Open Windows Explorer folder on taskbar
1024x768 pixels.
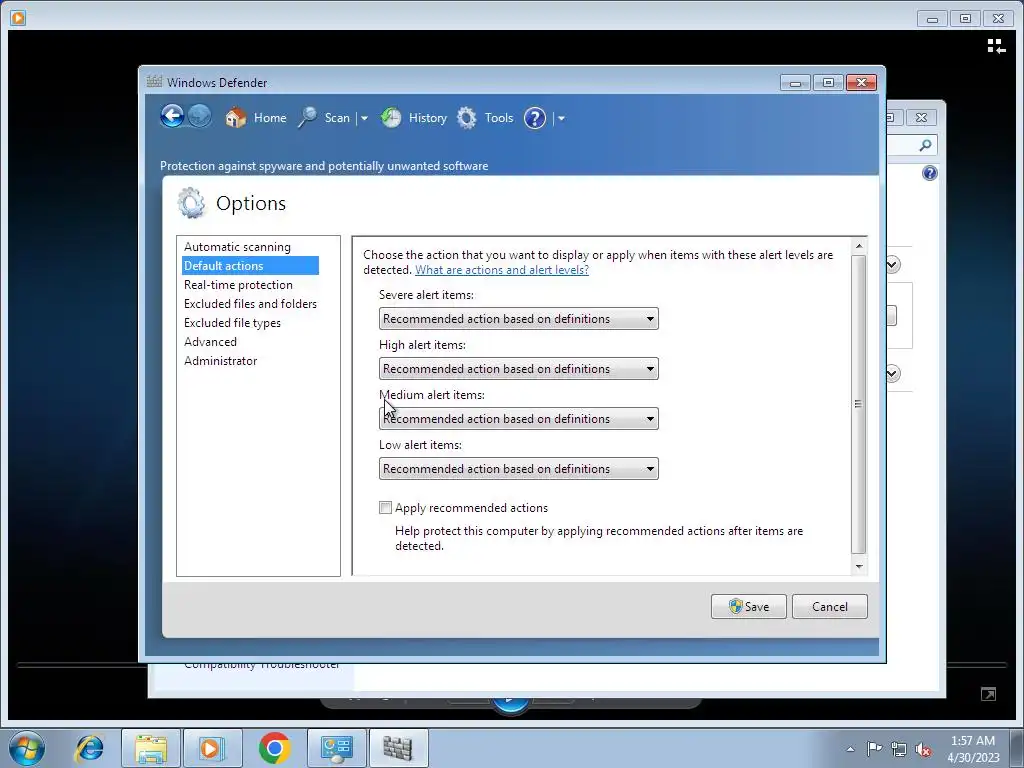(150, 748)
